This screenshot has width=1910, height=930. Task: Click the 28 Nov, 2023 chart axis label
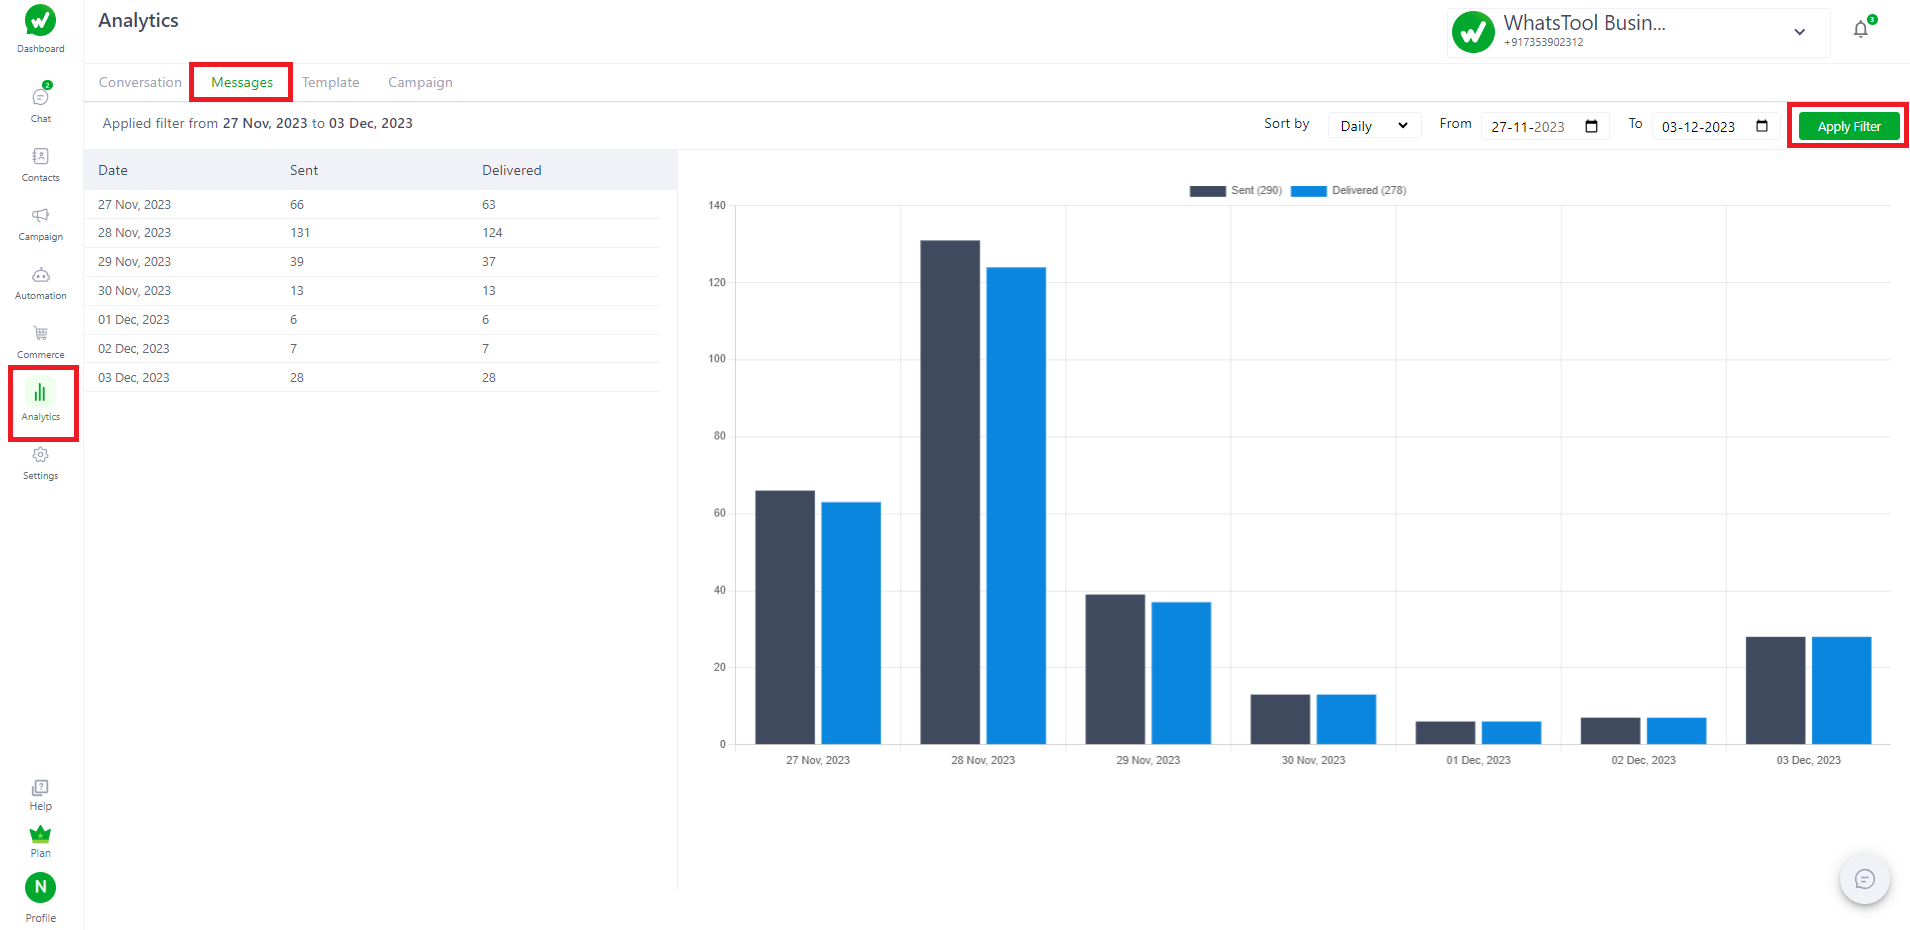983,760
